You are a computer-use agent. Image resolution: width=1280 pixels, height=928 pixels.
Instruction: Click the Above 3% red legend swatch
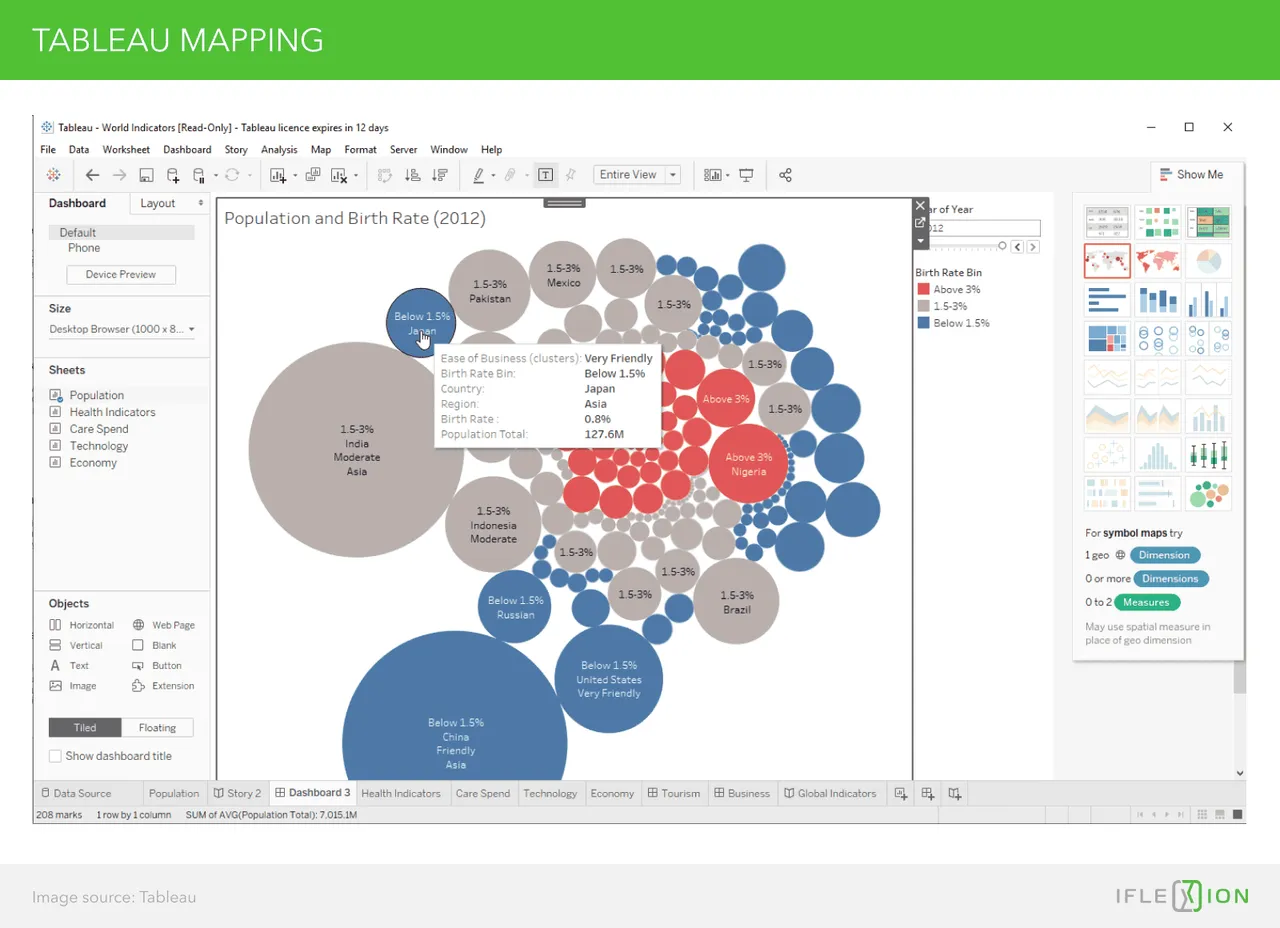point(923,290)
